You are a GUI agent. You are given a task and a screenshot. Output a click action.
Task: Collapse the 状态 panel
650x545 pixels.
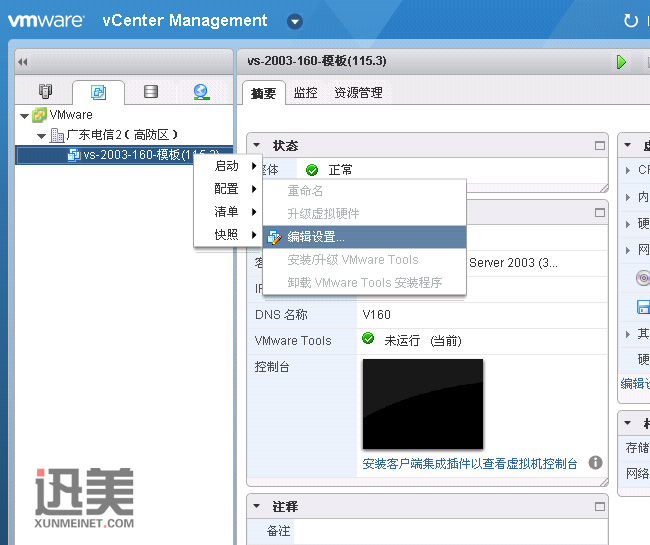257,145
